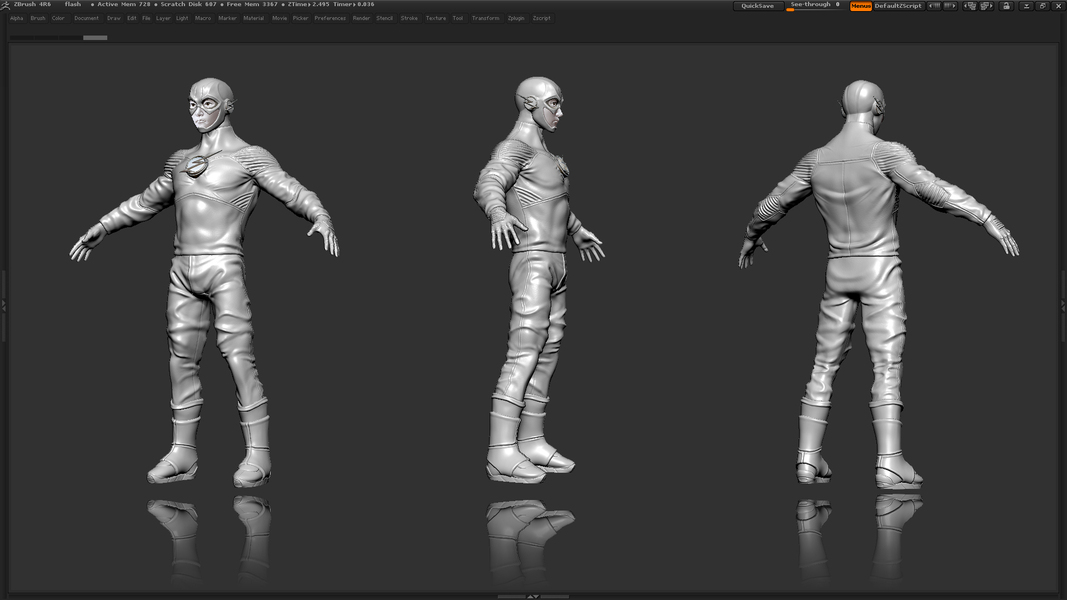Image resolution: width=1067 pixels, height=600 pixels.
Task: Open the Layer menu
Action: click(163, 18)
